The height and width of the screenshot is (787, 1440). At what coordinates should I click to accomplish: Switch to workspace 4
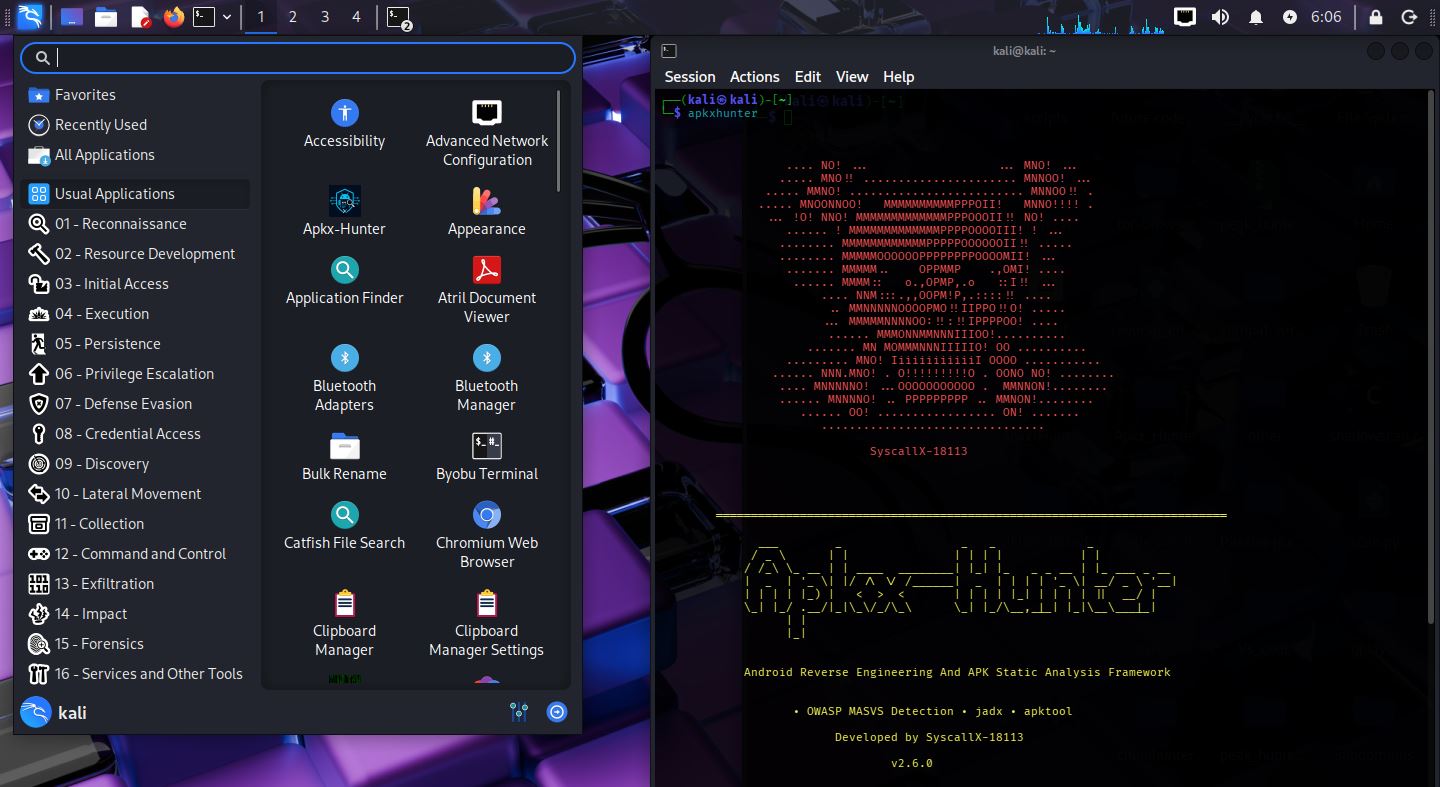coord(356,16)
